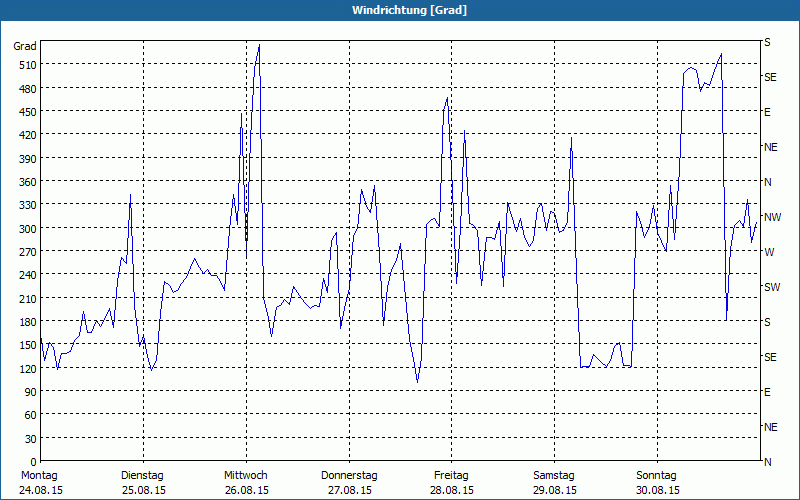Click the 120 y-axis value
This screenshot has width=800, height=500.
point(28,369)
